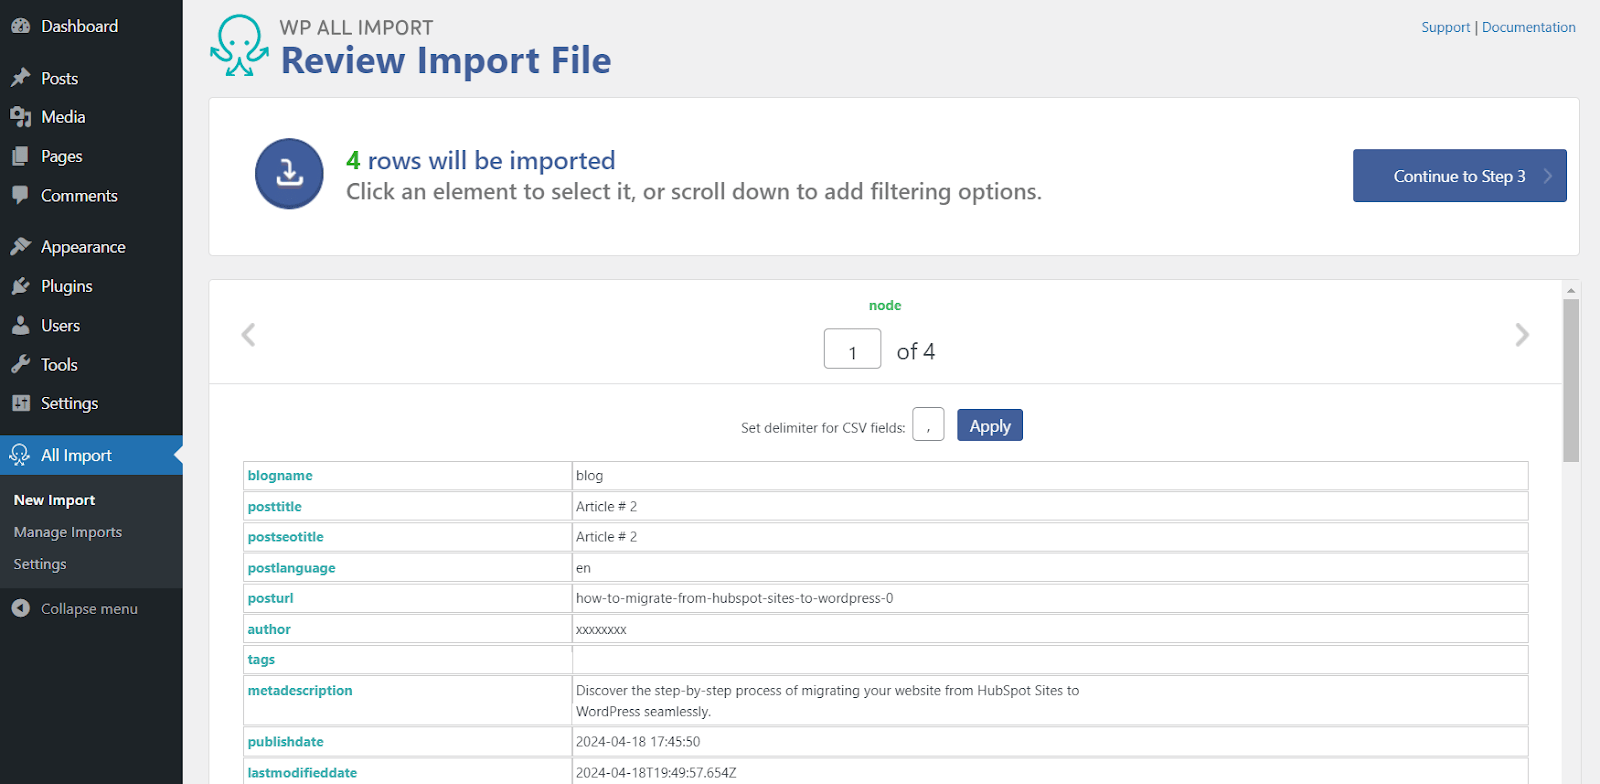Click the node number input box
Viewport: 1600px width, 784px height.
pyautogui.click(x=852, y=350)
